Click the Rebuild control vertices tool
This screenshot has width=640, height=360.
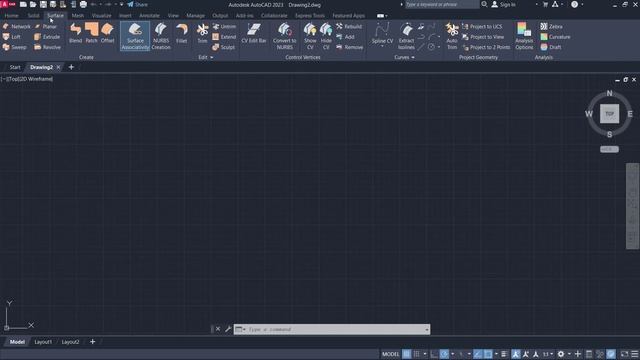(349, 26)
